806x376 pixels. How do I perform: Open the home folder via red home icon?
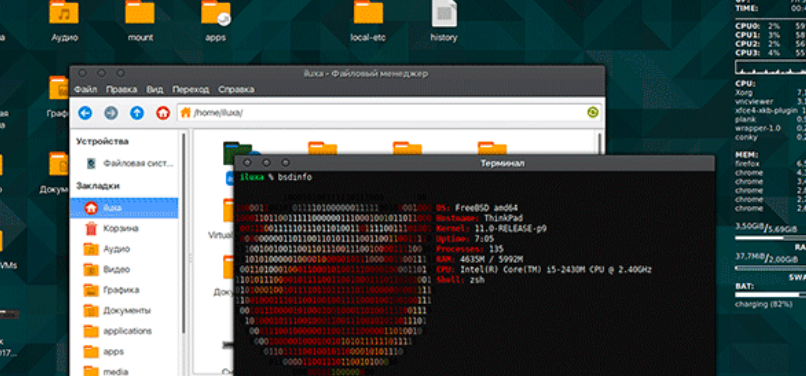pyautogui.click(x=163, y=113)
